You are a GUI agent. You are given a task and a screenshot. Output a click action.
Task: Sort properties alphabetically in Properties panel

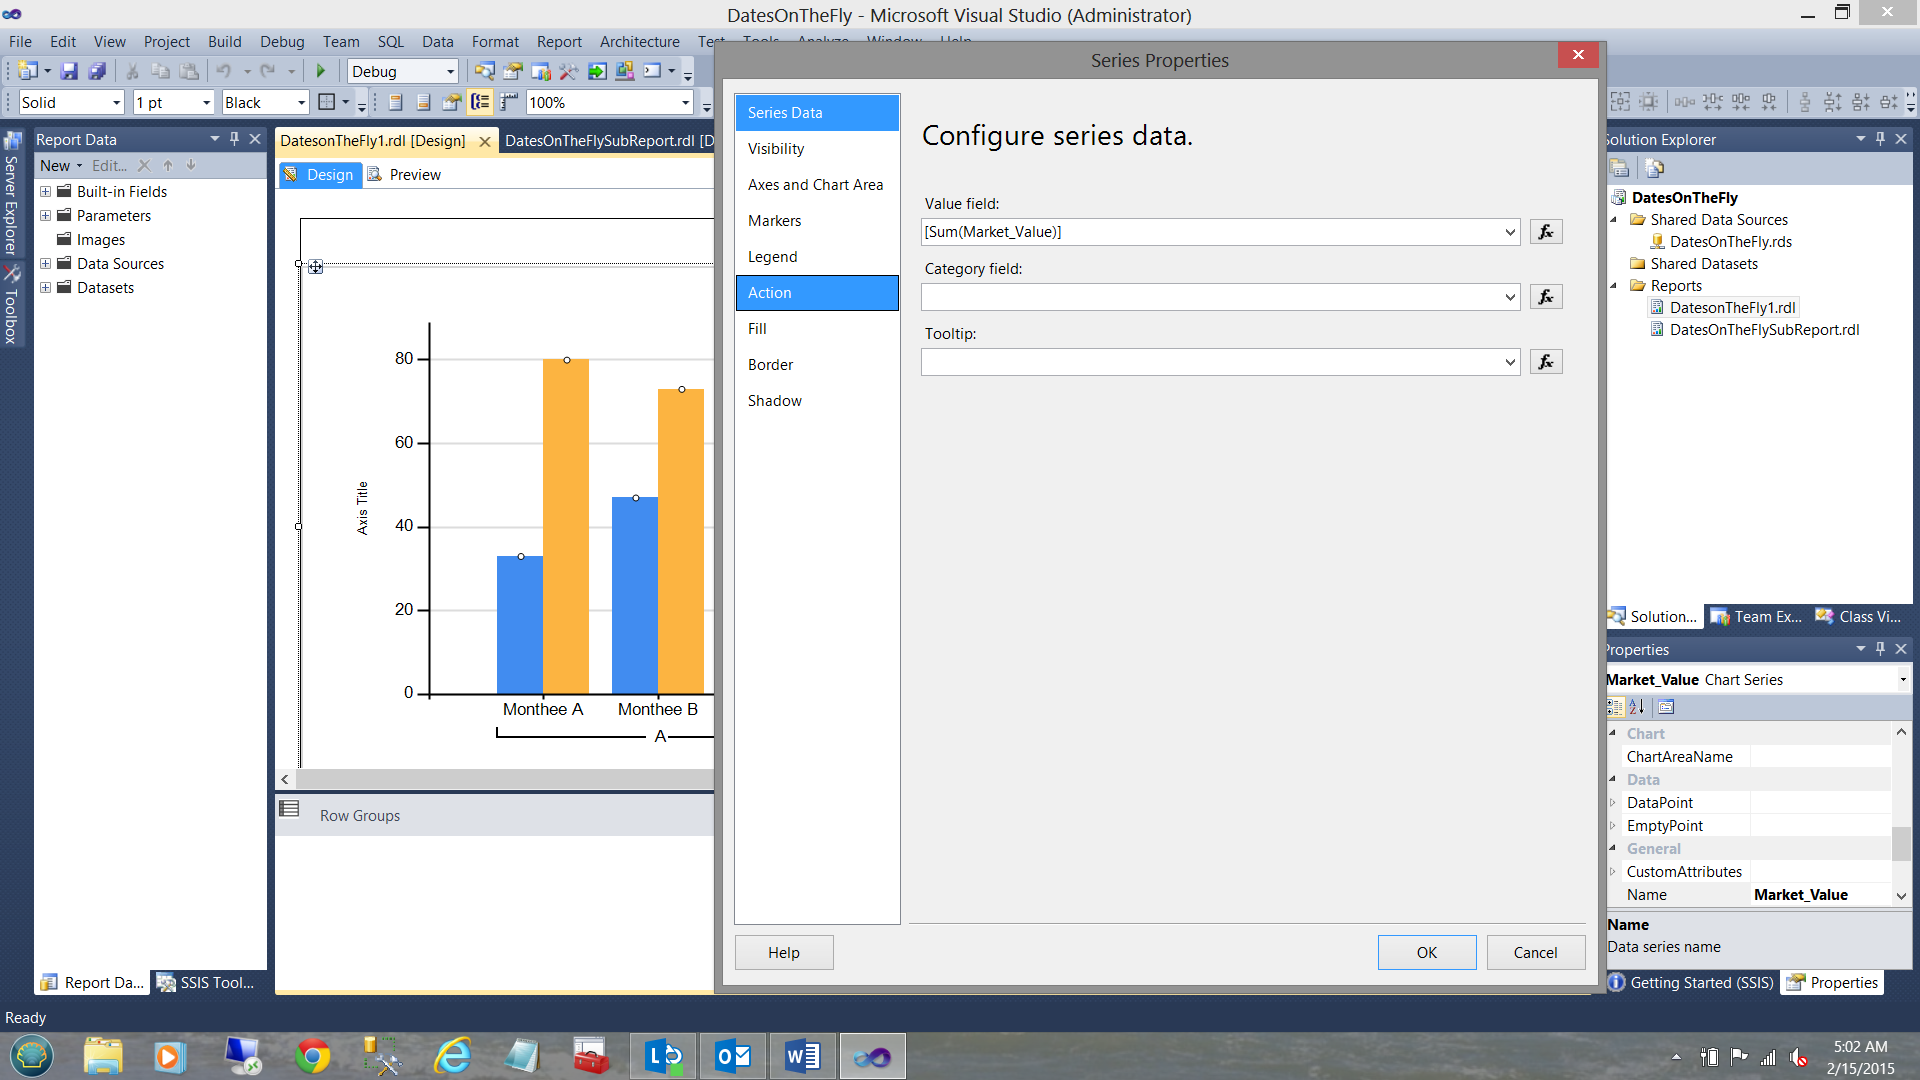pos(1637,707)
